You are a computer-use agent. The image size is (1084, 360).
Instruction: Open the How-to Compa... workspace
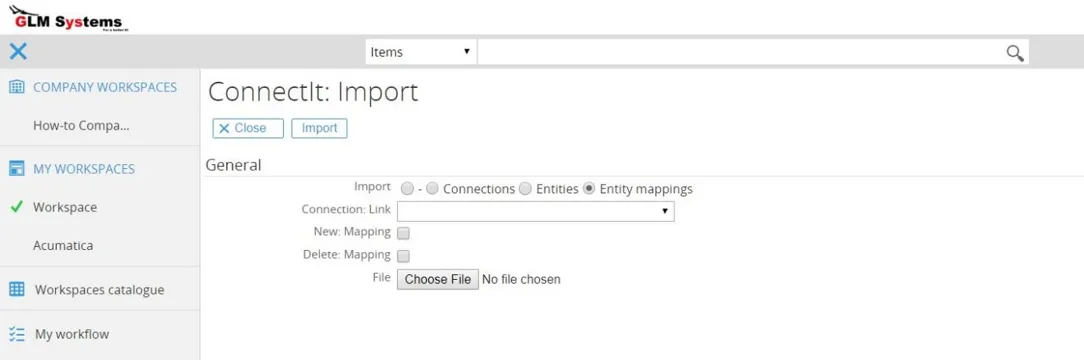pos(82,126)
